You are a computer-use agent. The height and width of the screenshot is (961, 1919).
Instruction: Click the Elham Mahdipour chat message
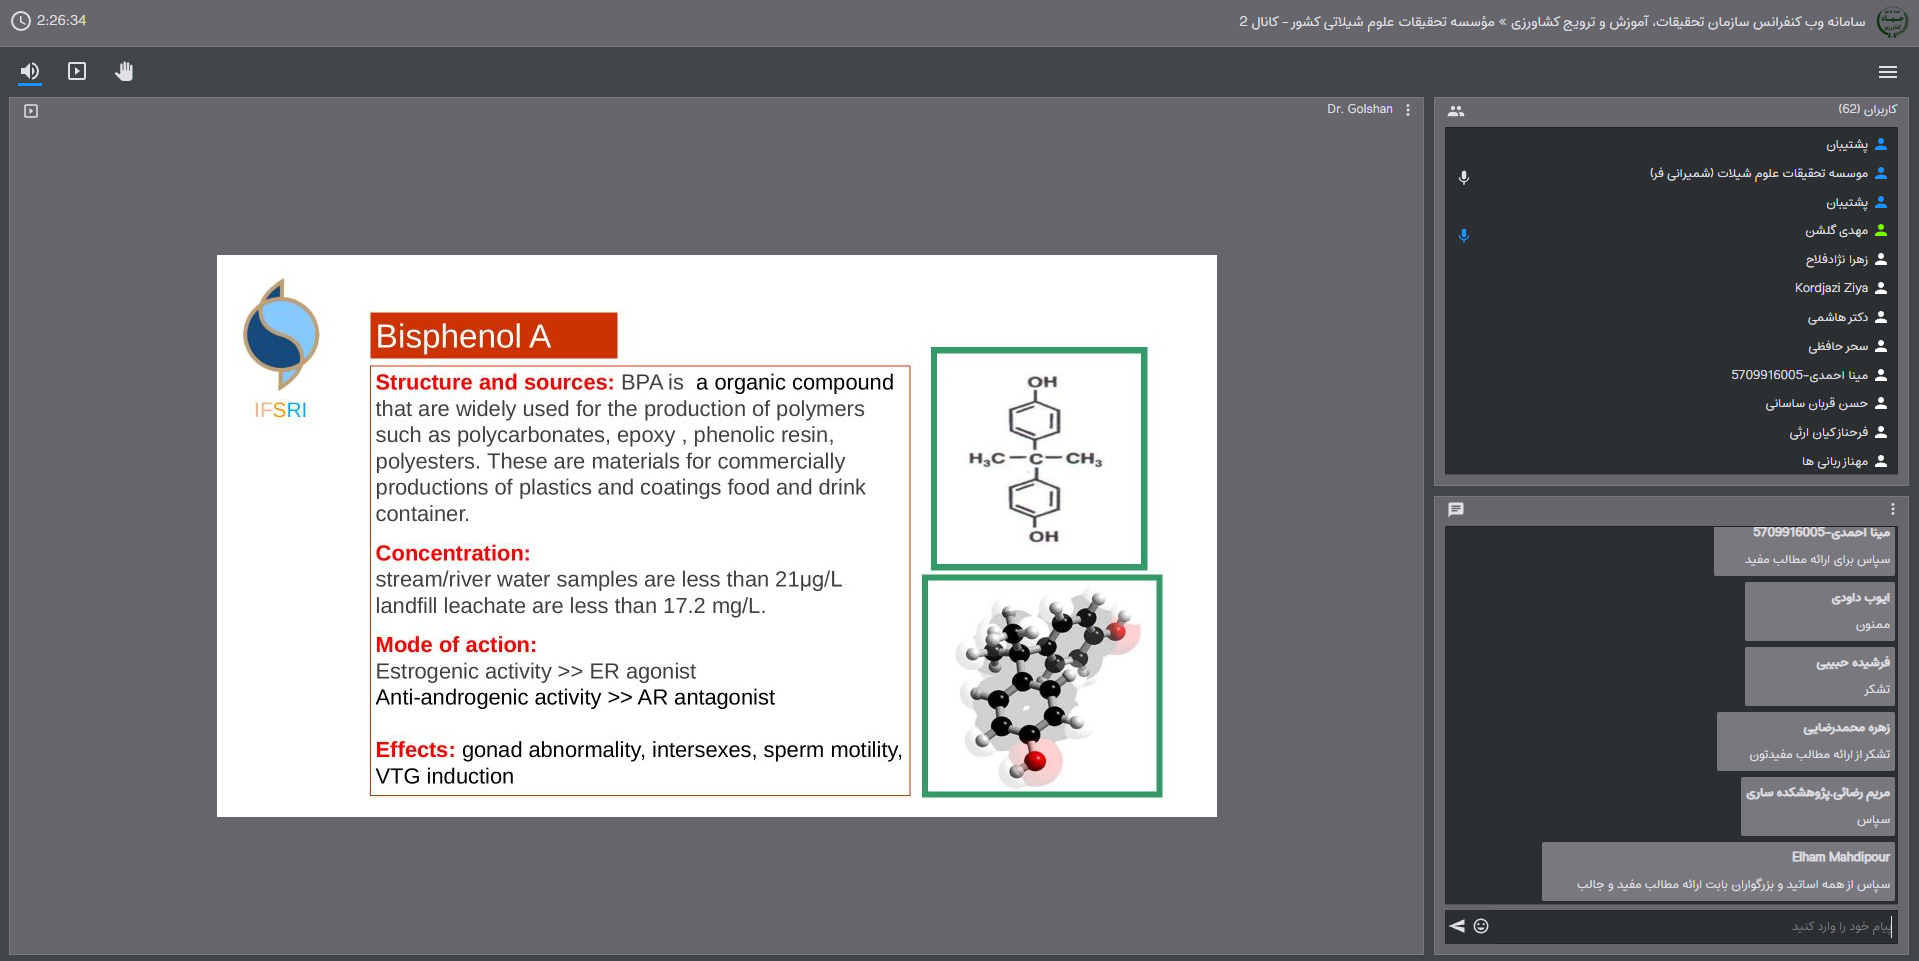[x=1717, y=871]
